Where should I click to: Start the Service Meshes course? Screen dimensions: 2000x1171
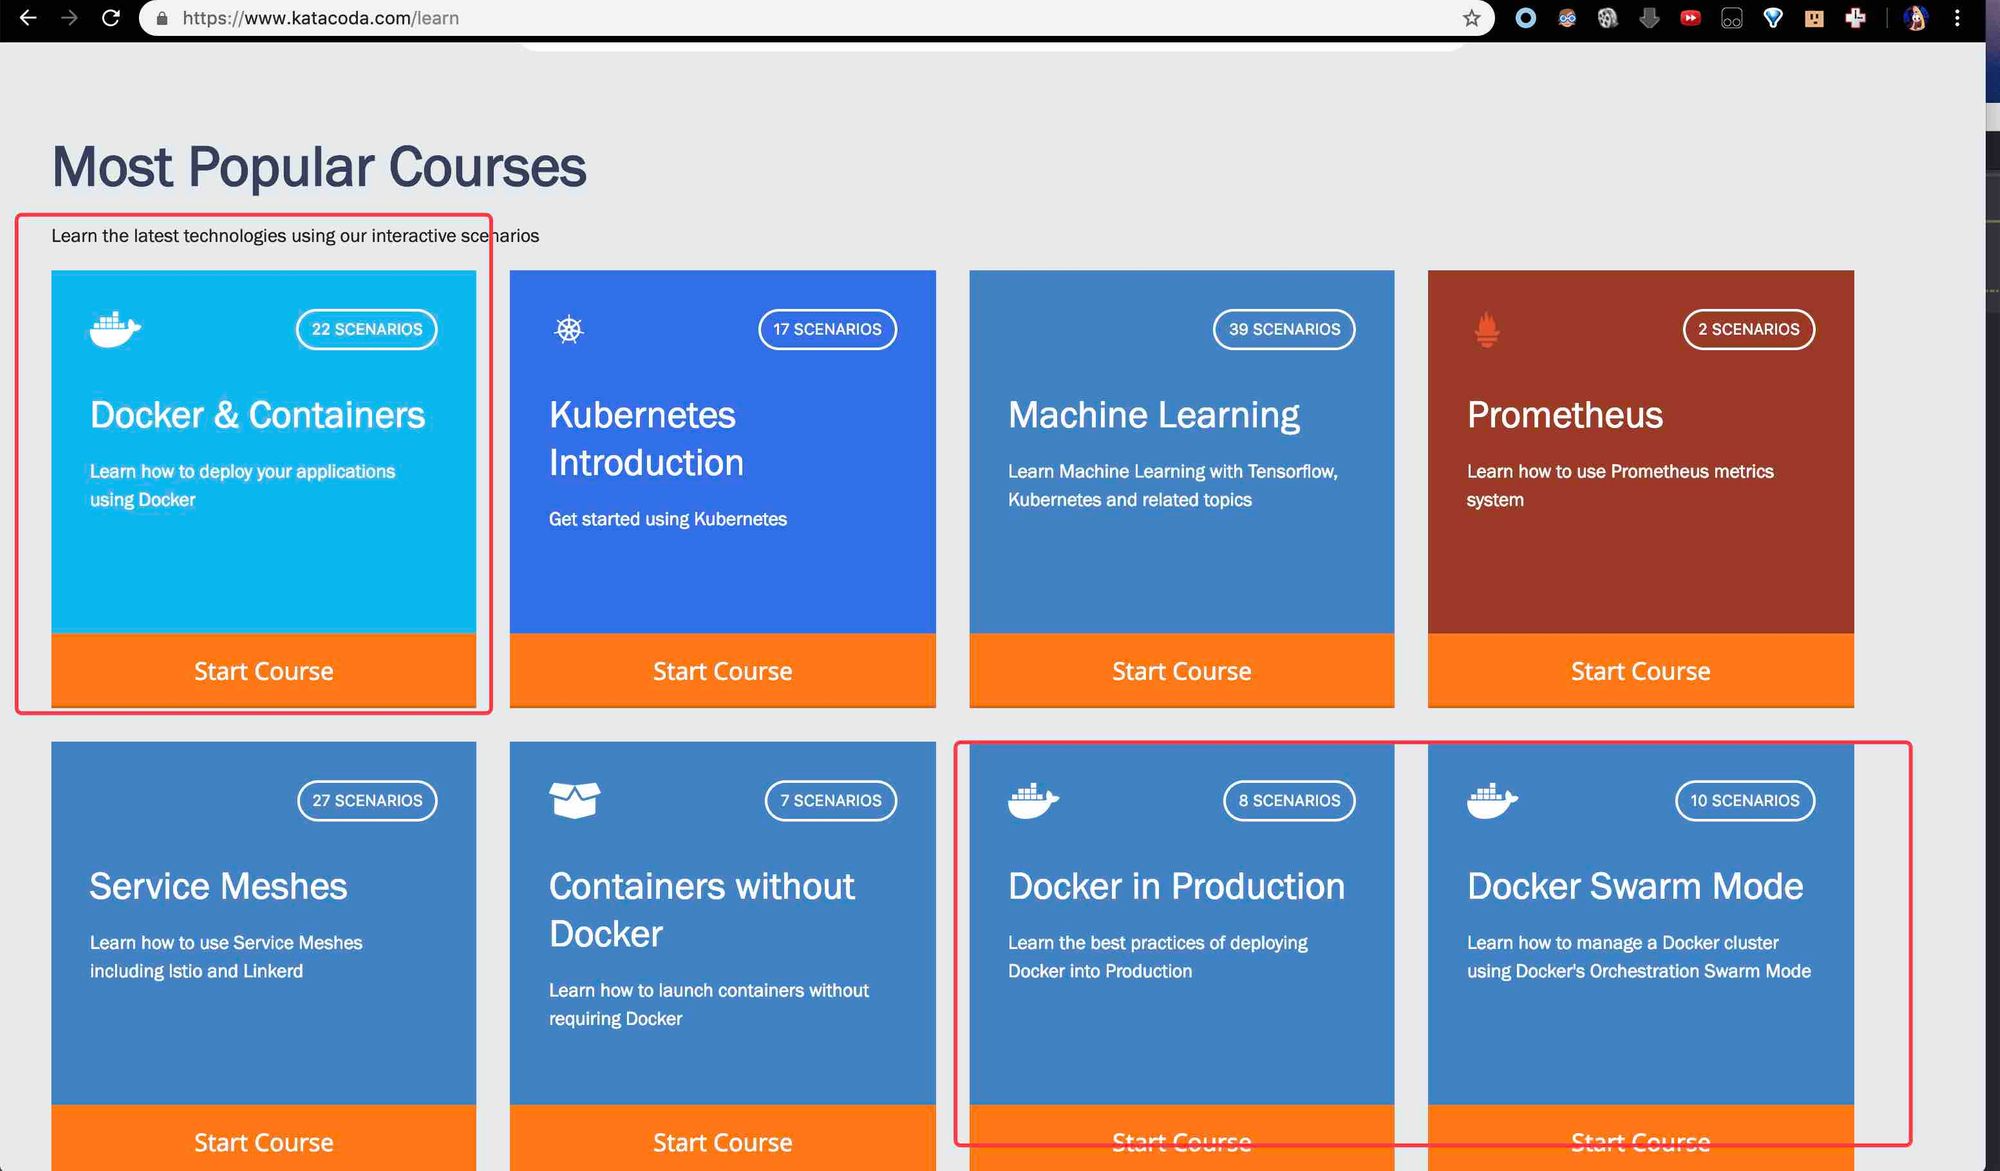click(x=263, y=1142)
